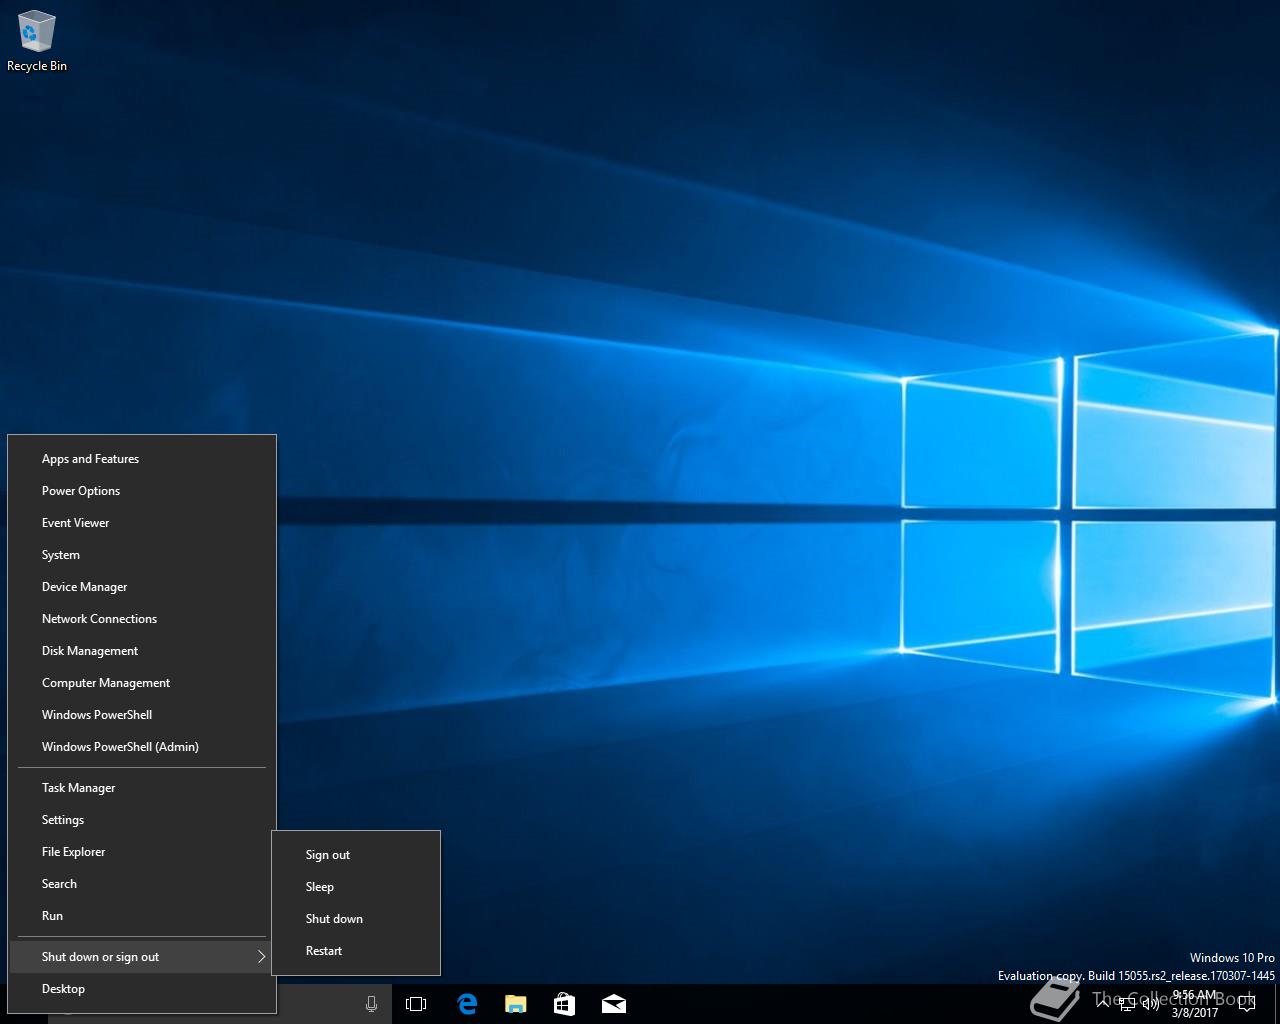Select System in the menu

tap(142, 555)
